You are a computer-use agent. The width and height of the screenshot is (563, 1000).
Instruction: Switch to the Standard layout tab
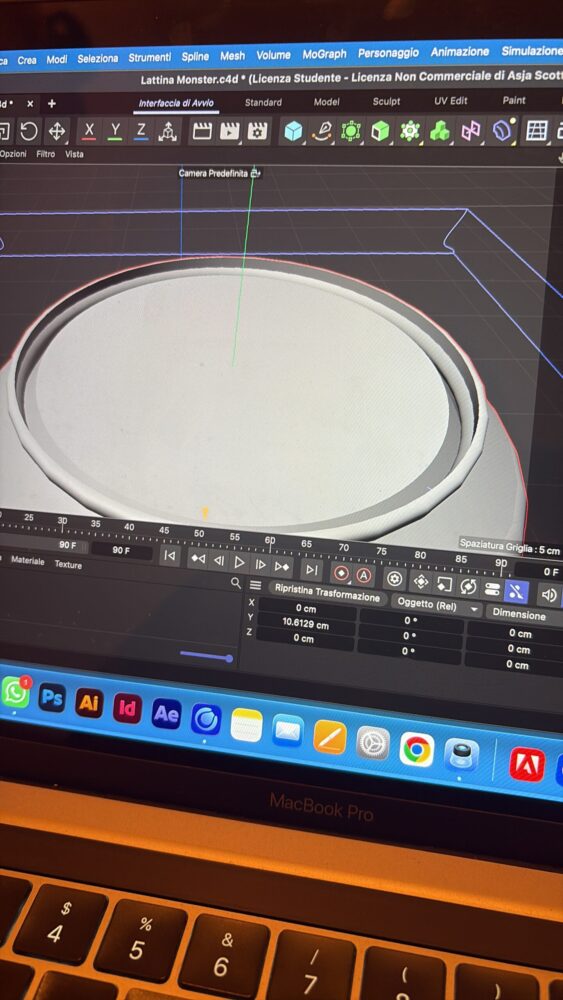pos(263,102)
